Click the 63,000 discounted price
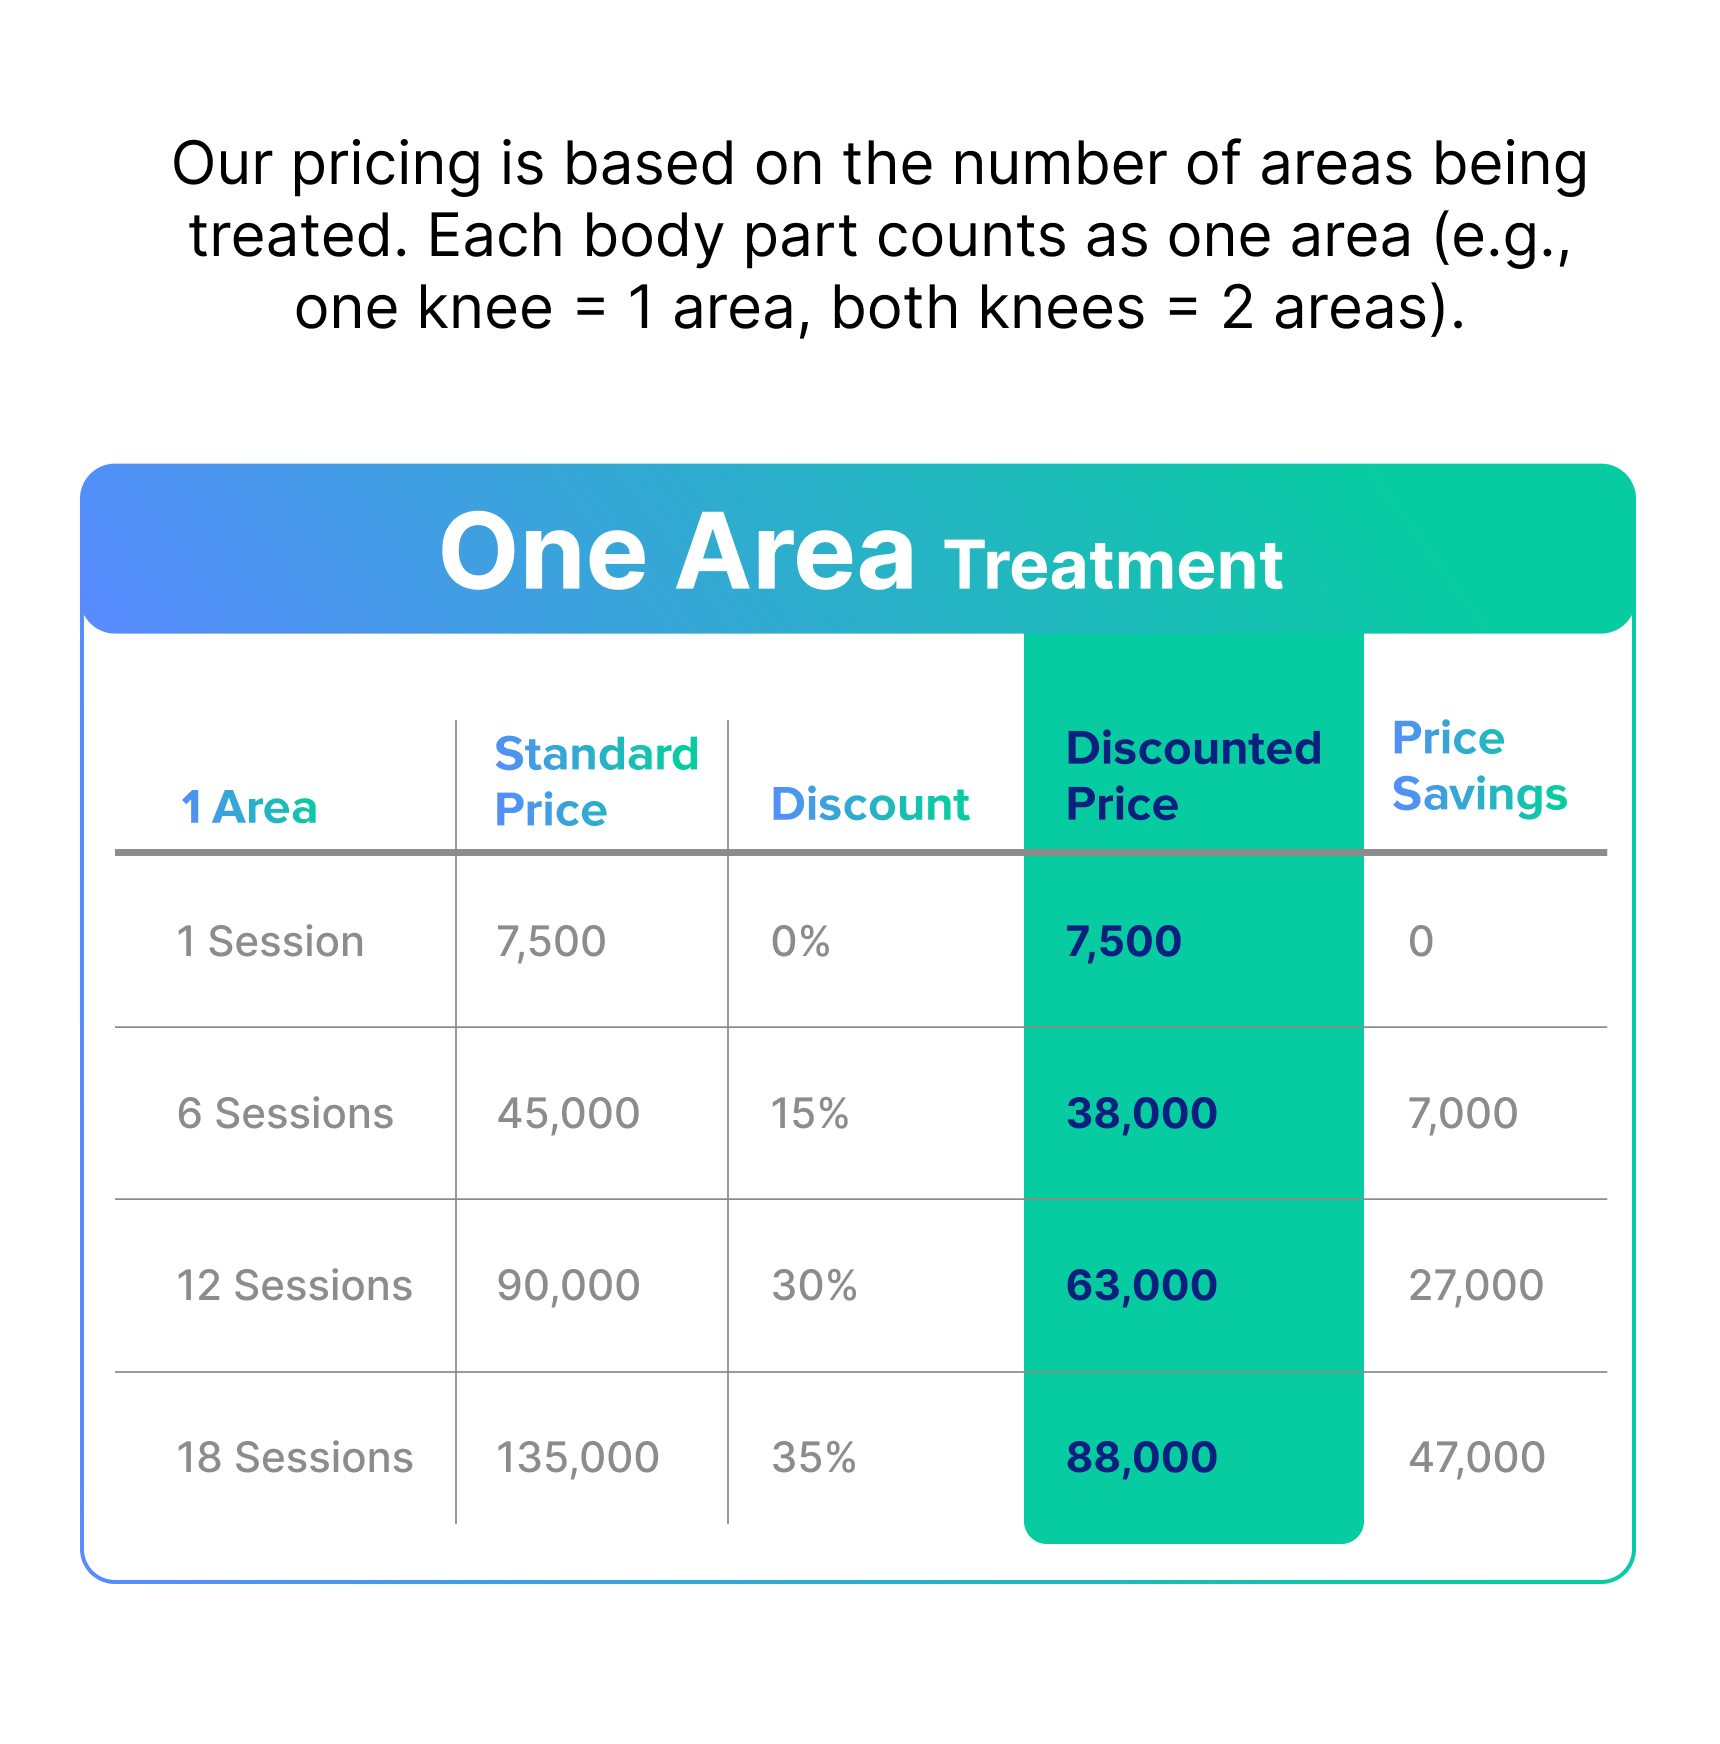This screenshot has width=1720, height=1744. tap(1141, 1286)
